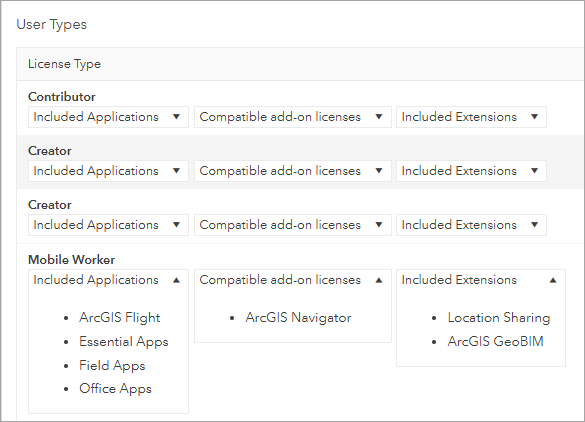Expand Included Extensions in the shaded Creator row
Image resolution: width=585 pixels, height=422 pixels.
471,171
